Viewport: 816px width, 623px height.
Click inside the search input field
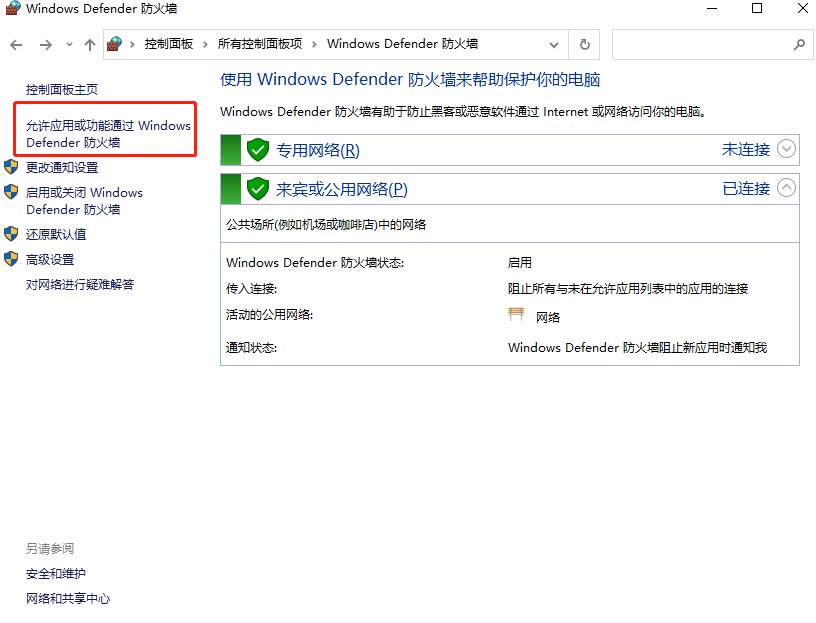point(705,44)
